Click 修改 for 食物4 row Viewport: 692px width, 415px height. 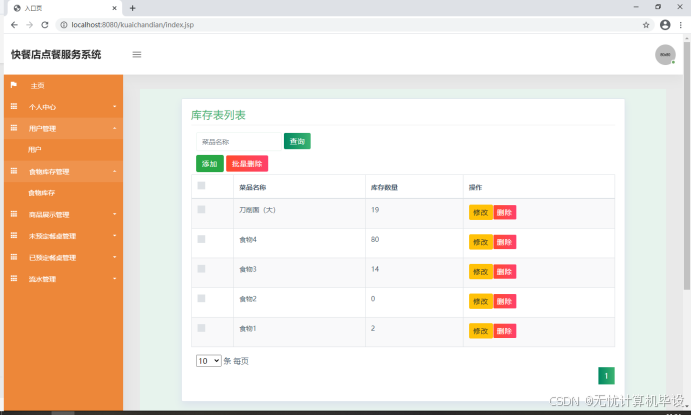click(x=481, y=242)
